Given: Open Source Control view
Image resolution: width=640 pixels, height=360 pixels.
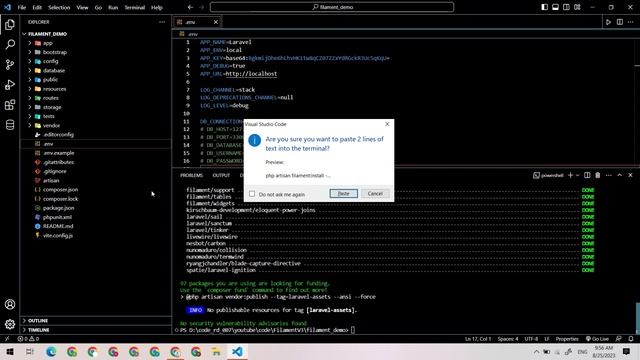Looking at the screenshot, I should click(10, 64).
